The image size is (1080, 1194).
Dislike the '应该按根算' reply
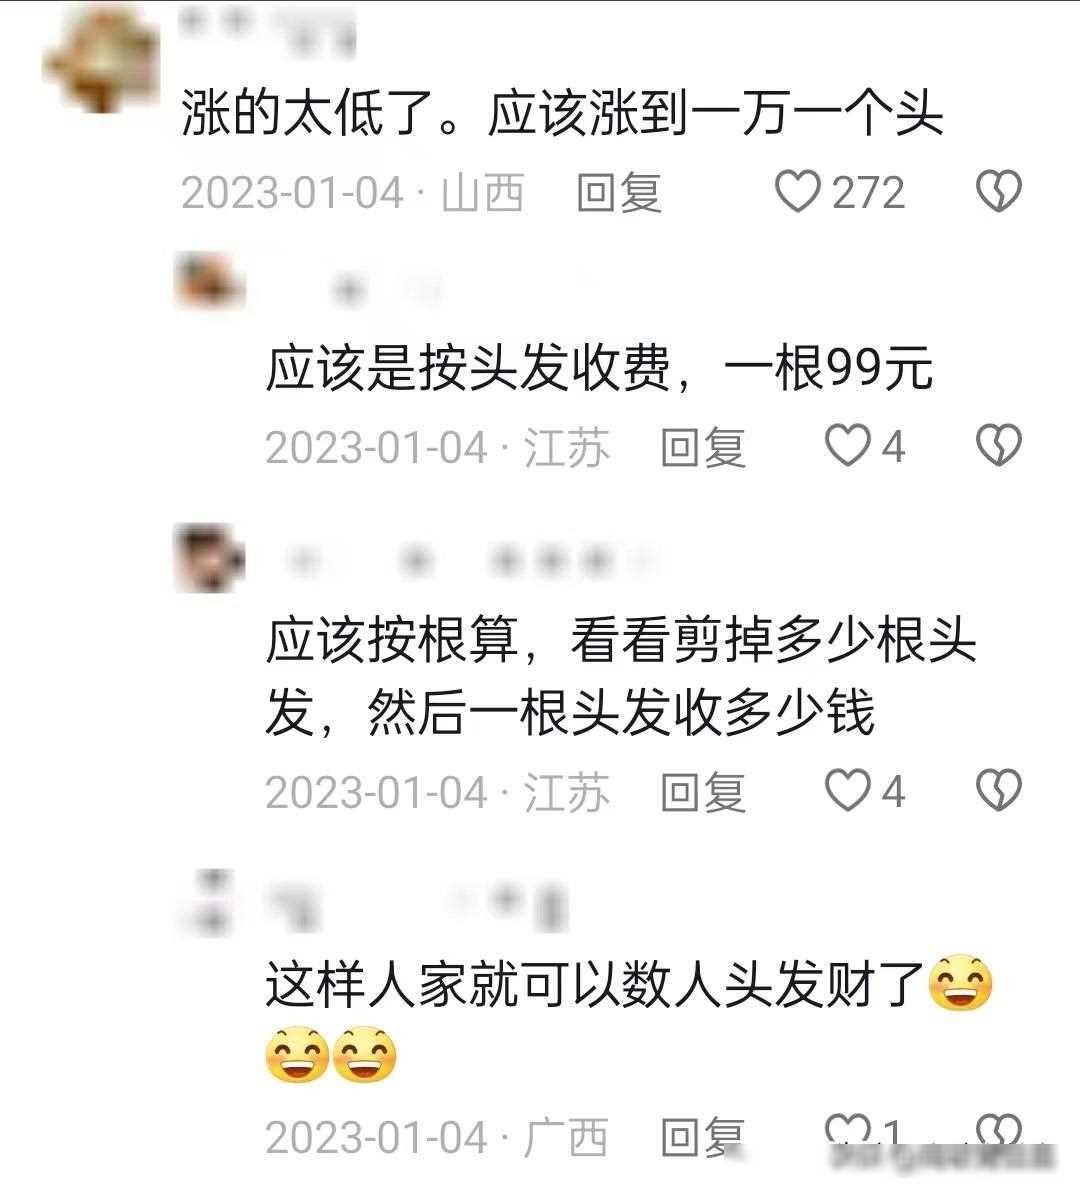[999, 790]
